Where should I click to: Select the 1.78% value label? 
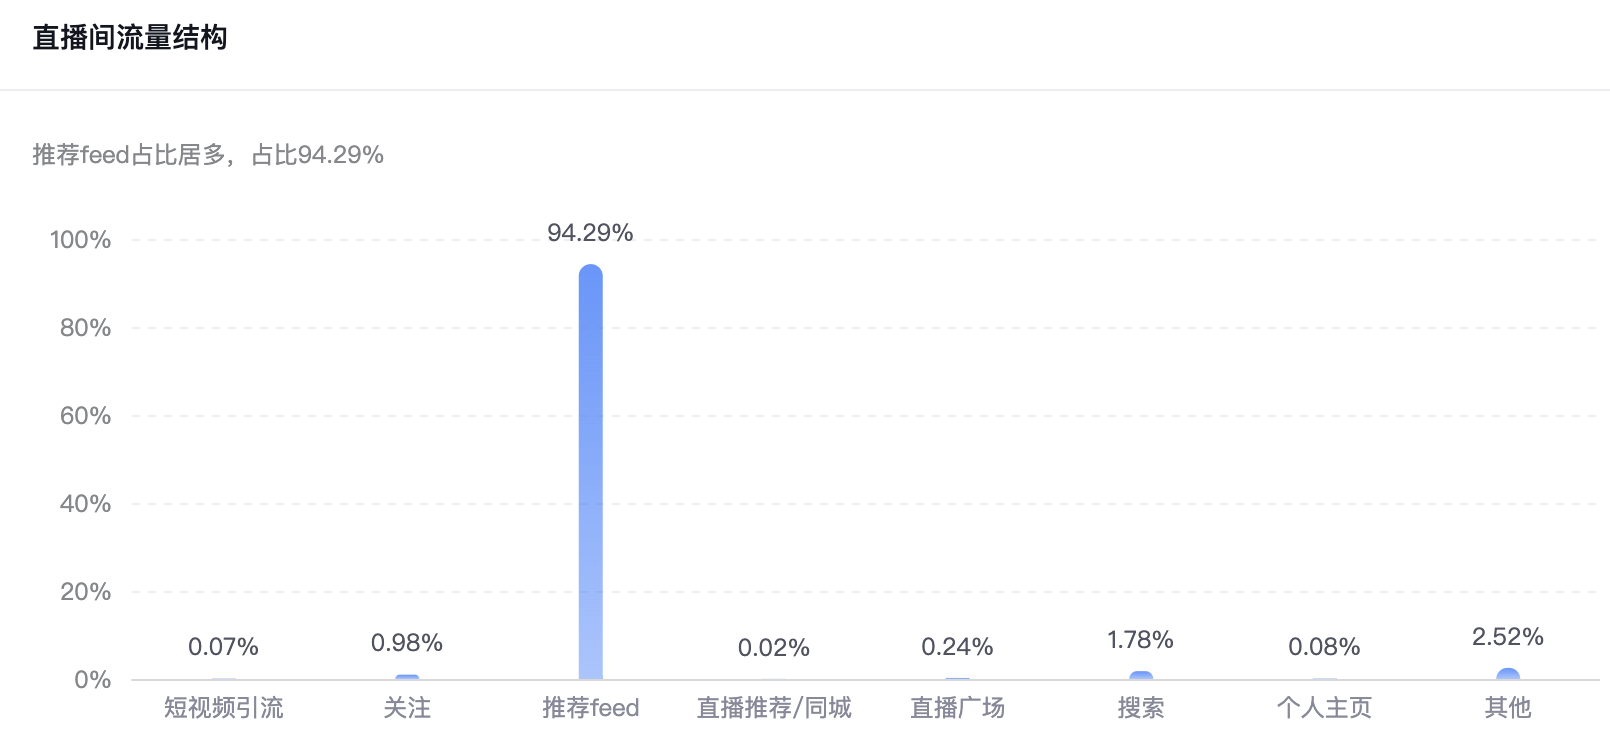pyautogui.click(x=1141, y=640)
